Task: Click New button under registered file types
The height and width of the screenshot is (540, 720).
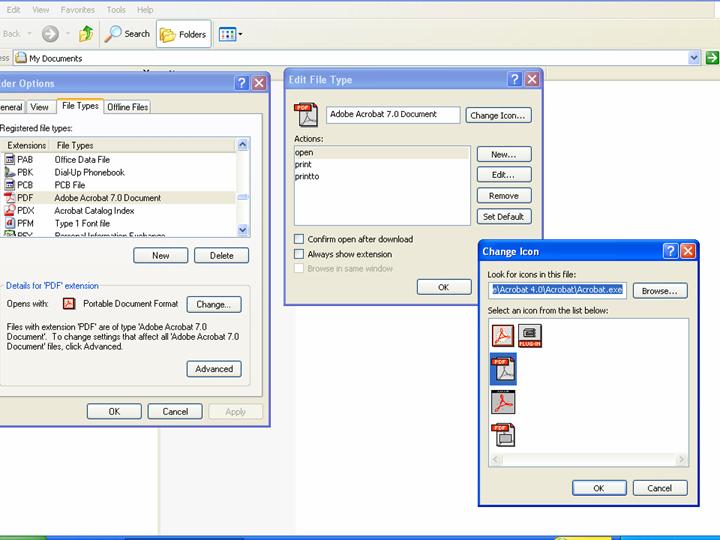Action: pos(161,255)
